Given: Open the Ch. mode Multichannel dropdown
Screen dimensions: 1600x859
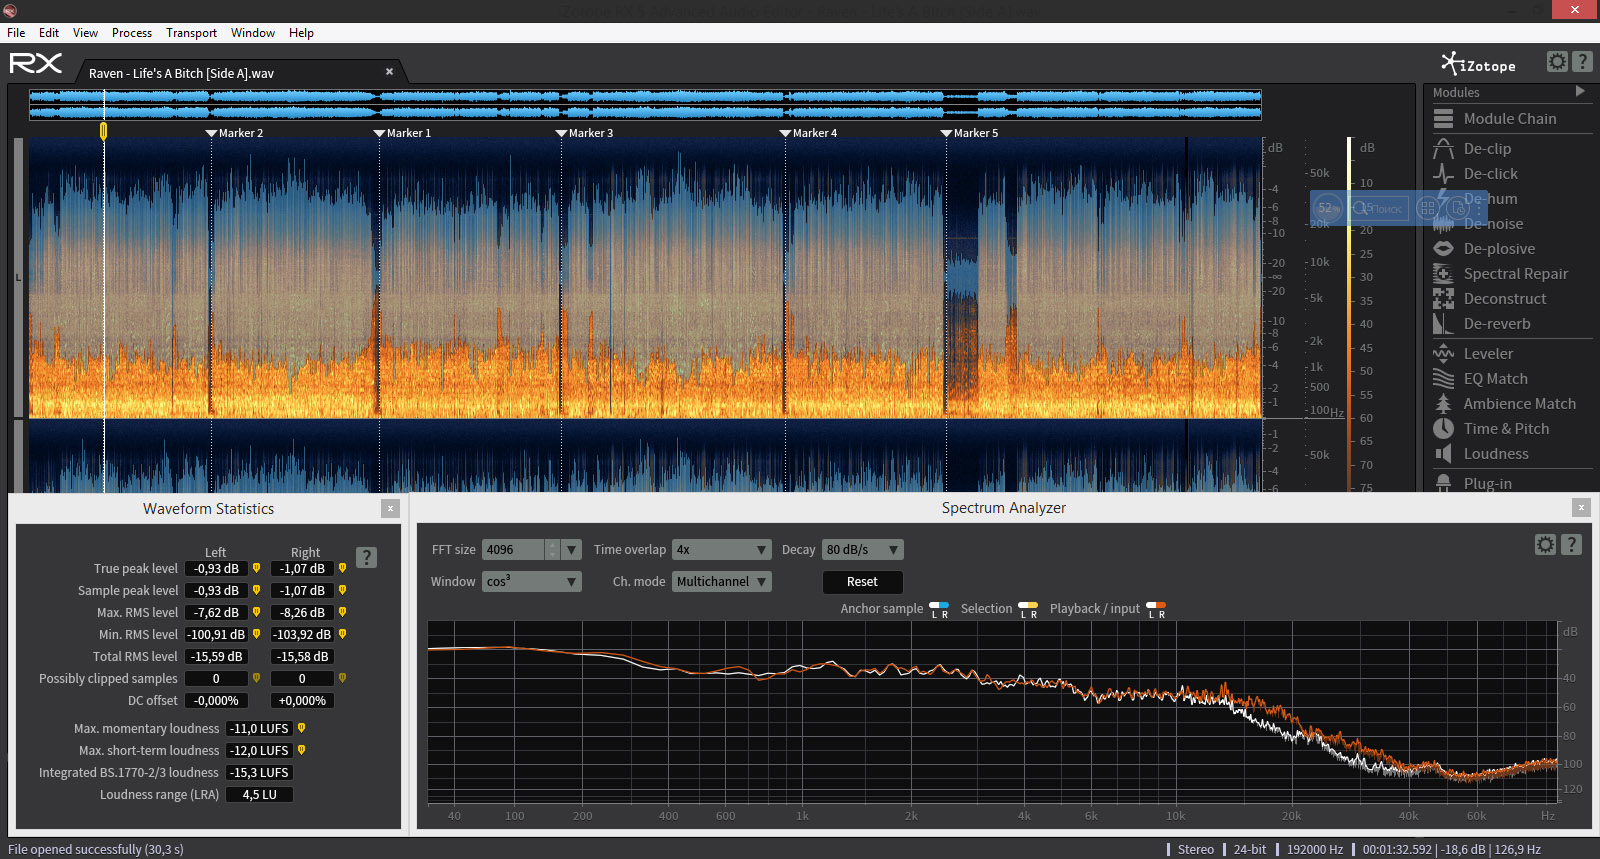Looking at the screenshot, I should [x=721, y=582].
